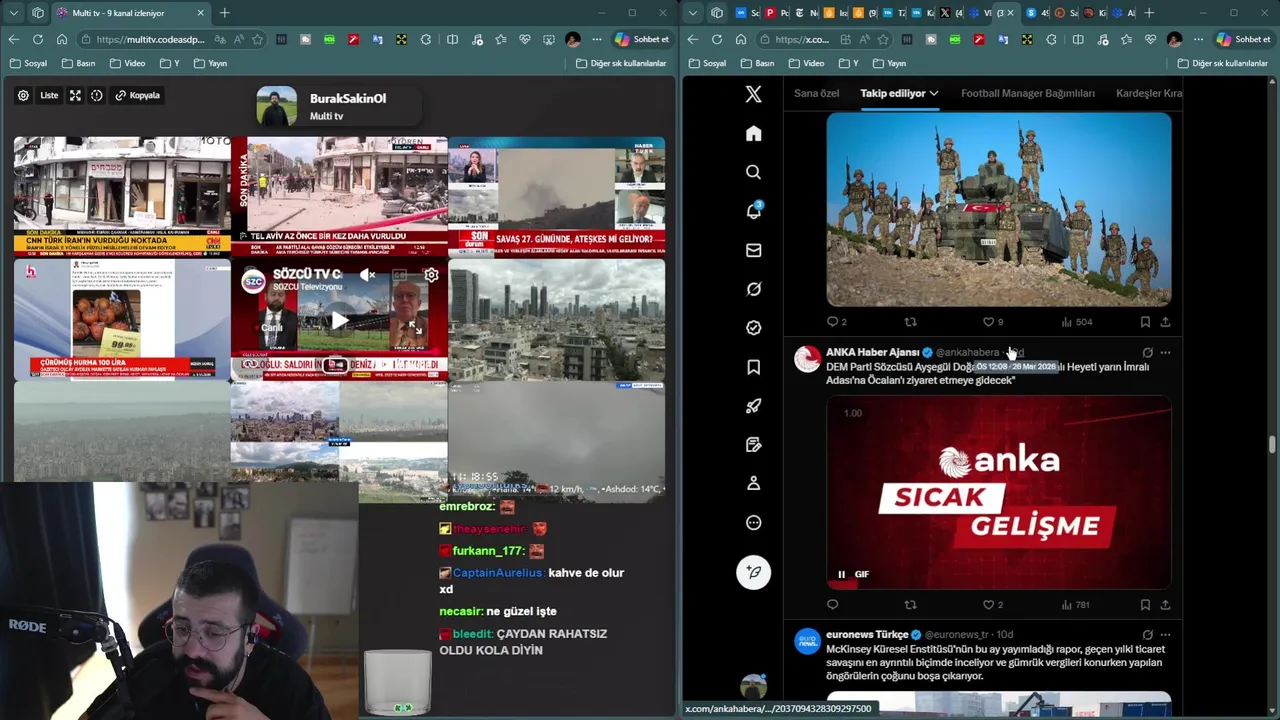Open the rocket icon in X sidebar
Screen dimensions: 1280x720
click(754, 406)
